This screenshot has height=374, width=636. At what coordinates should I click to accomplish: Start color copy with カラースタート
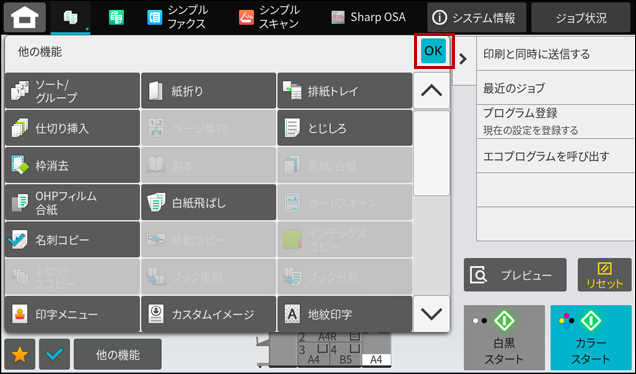pyautogui.click(x=591, y=337)
